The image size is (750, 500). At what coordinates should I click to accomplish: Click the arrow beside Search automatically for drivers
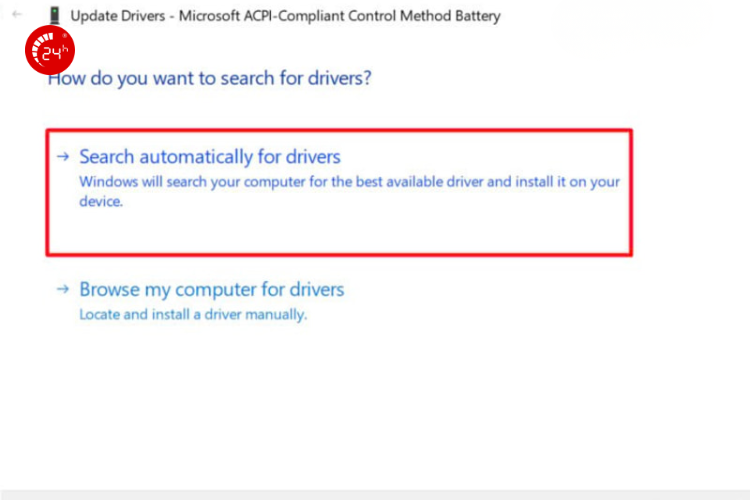63,157
